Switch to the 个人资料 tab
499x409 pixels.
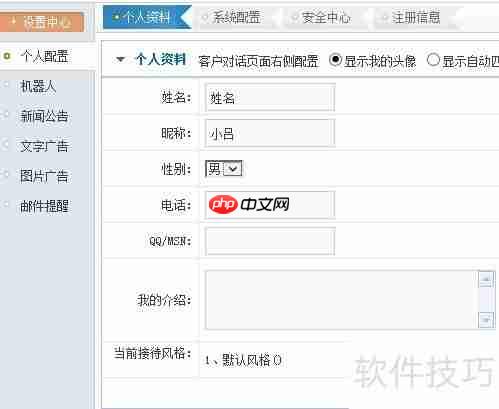coord(147,17)
